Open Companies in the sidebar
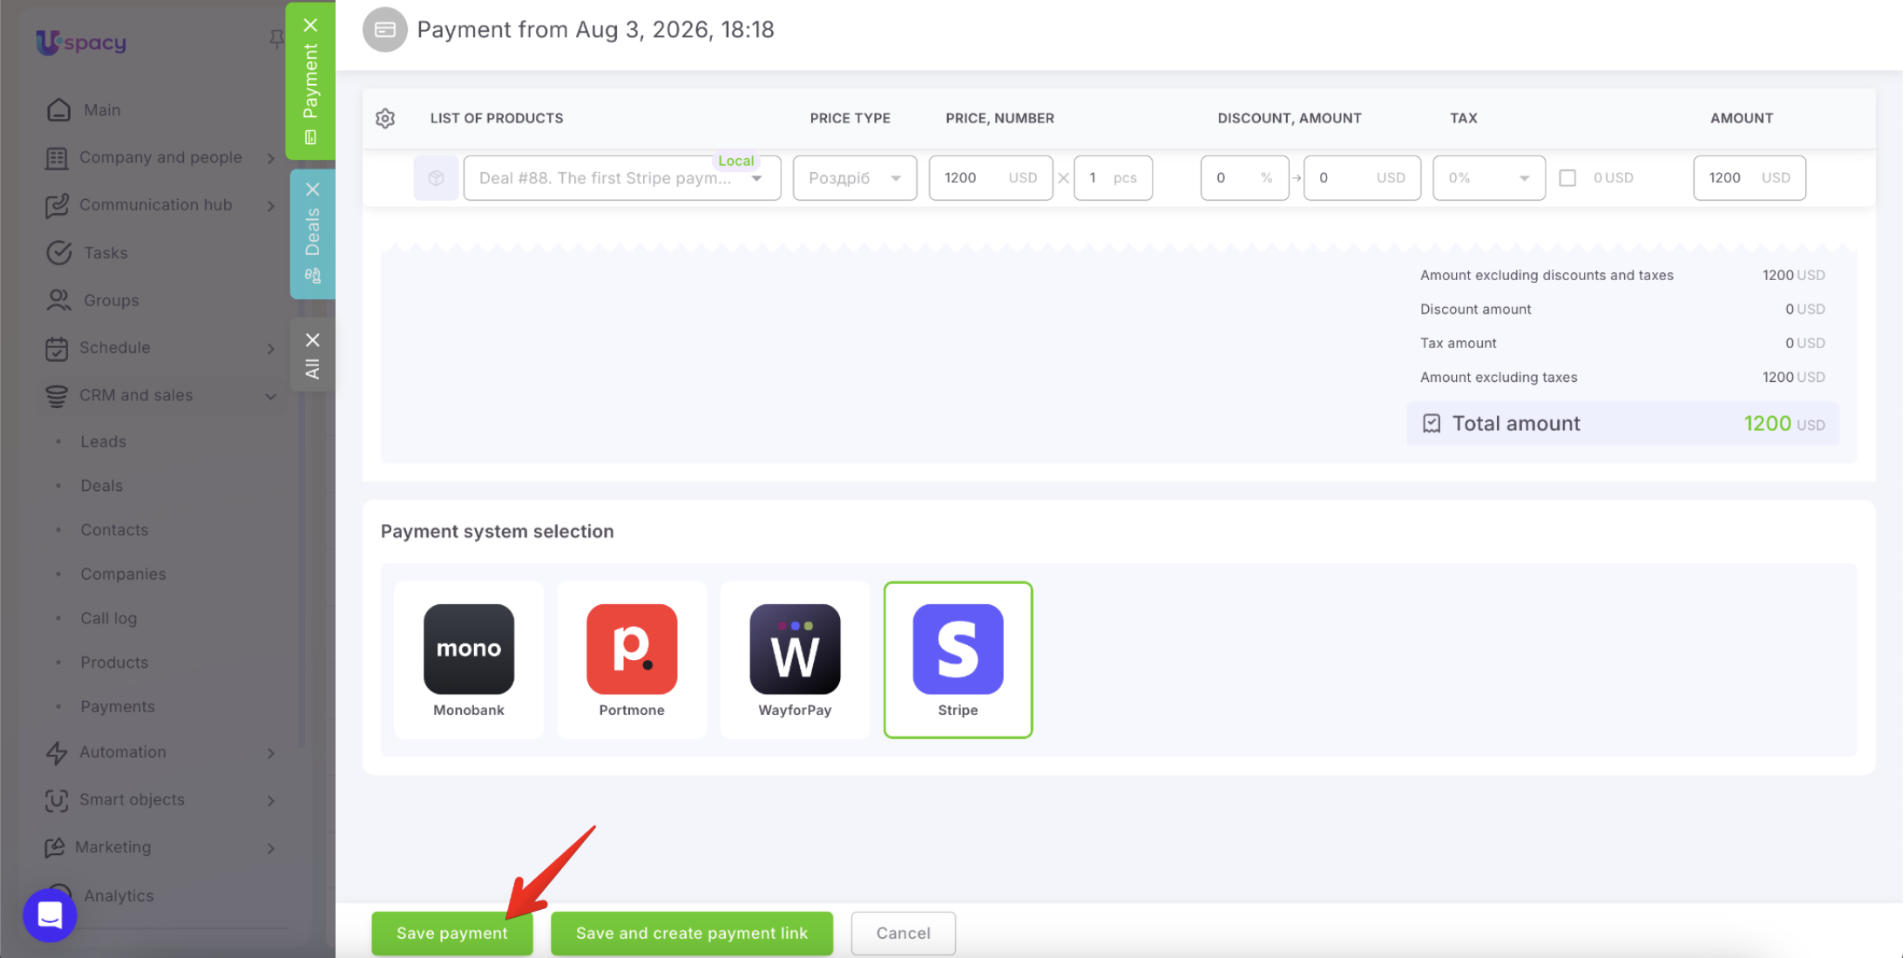The image size is (1904, 958). pyautogui.click(x=123, y=574)
